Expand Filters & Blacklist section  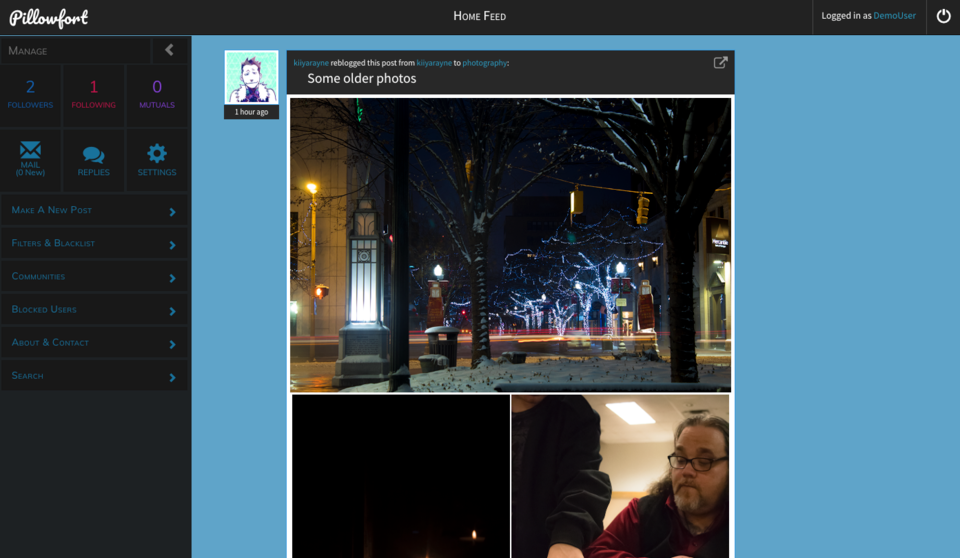[x=94, y=244]
